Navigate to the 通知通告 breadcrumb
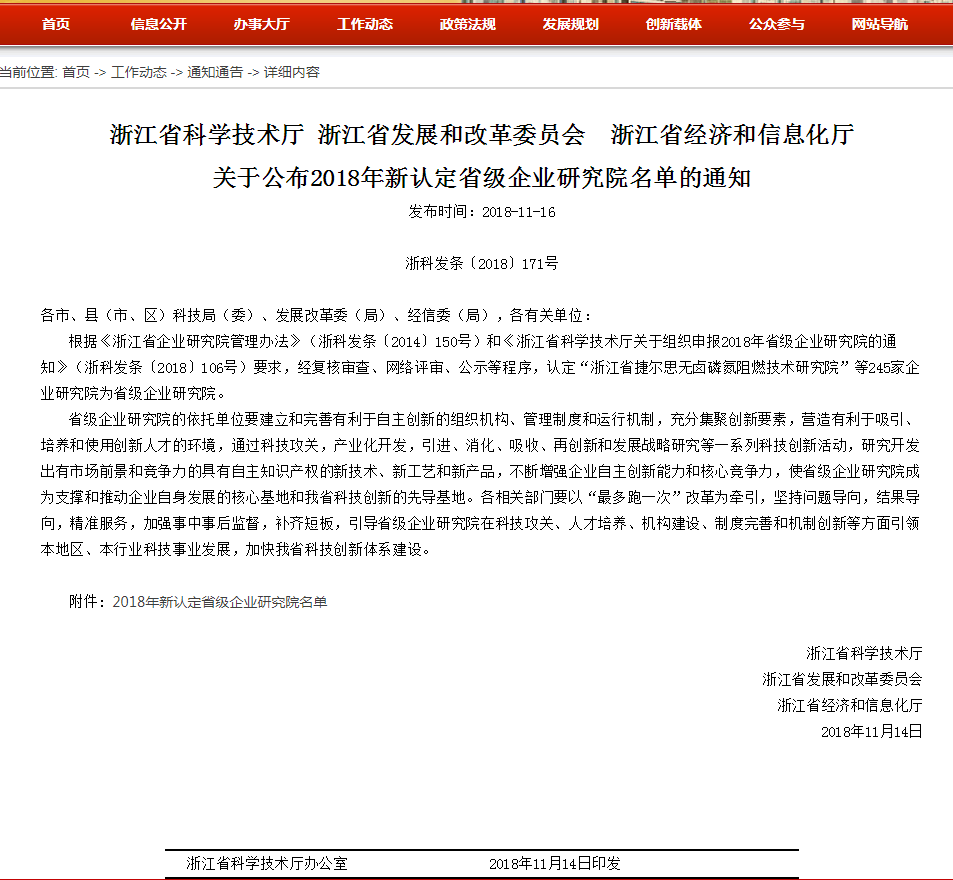 (214, 72)
